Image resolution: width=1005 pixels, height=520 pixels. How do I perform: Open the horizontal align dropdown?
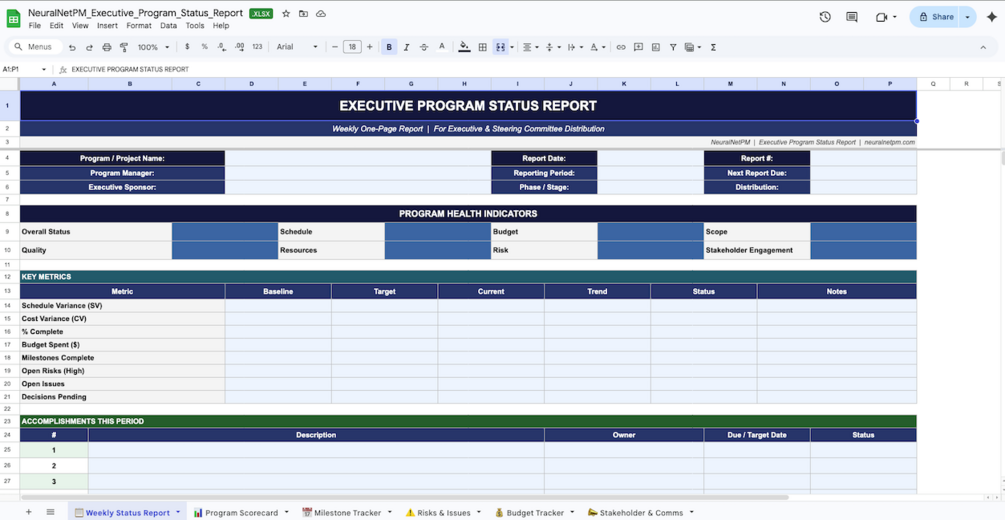click(x=531, y=47)
